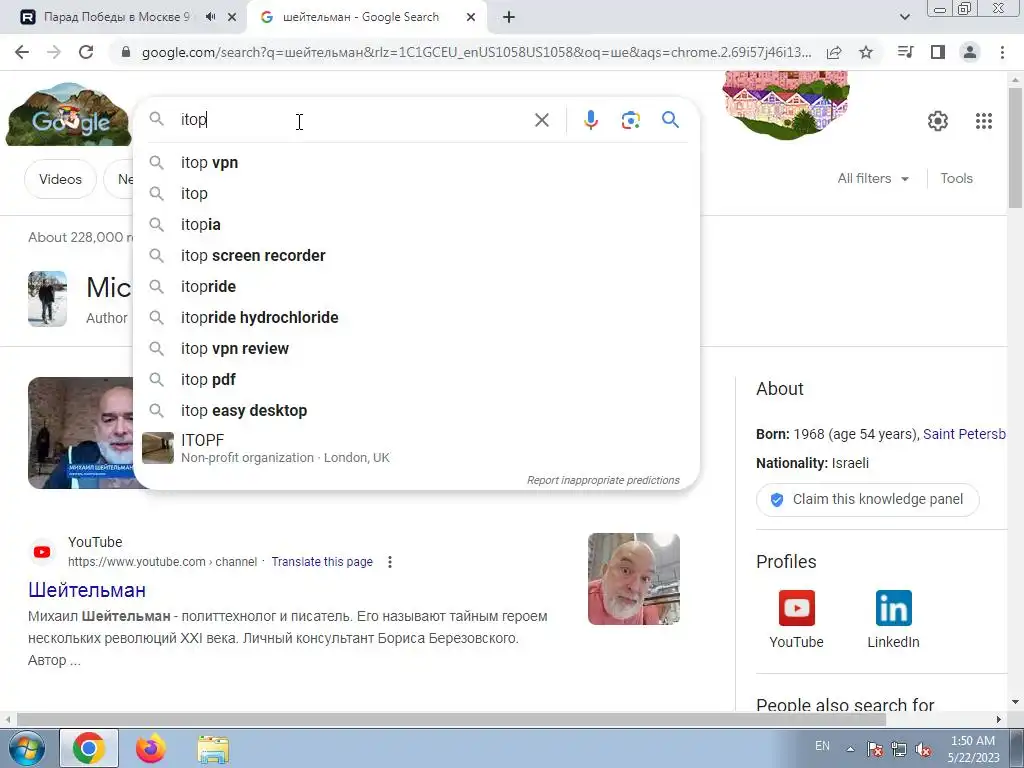This screenshot has width=1024, height=768.
Task: Open a new browser tab
Action: pyautogui.click(x=509, y=18)
